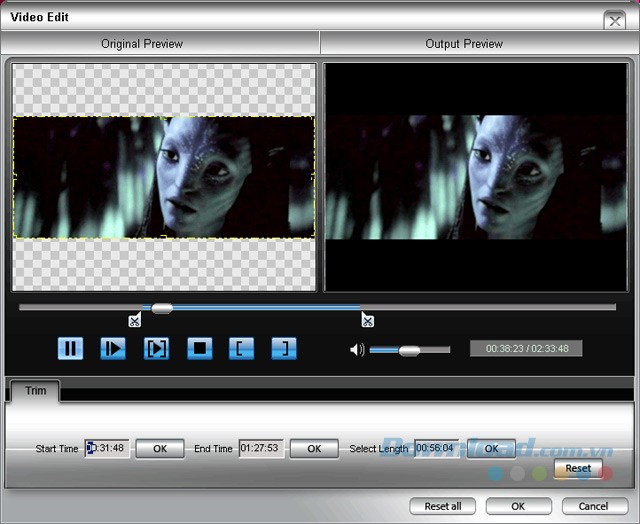Stop the video with the square icon
640x524 pixels.
point(200,348)
